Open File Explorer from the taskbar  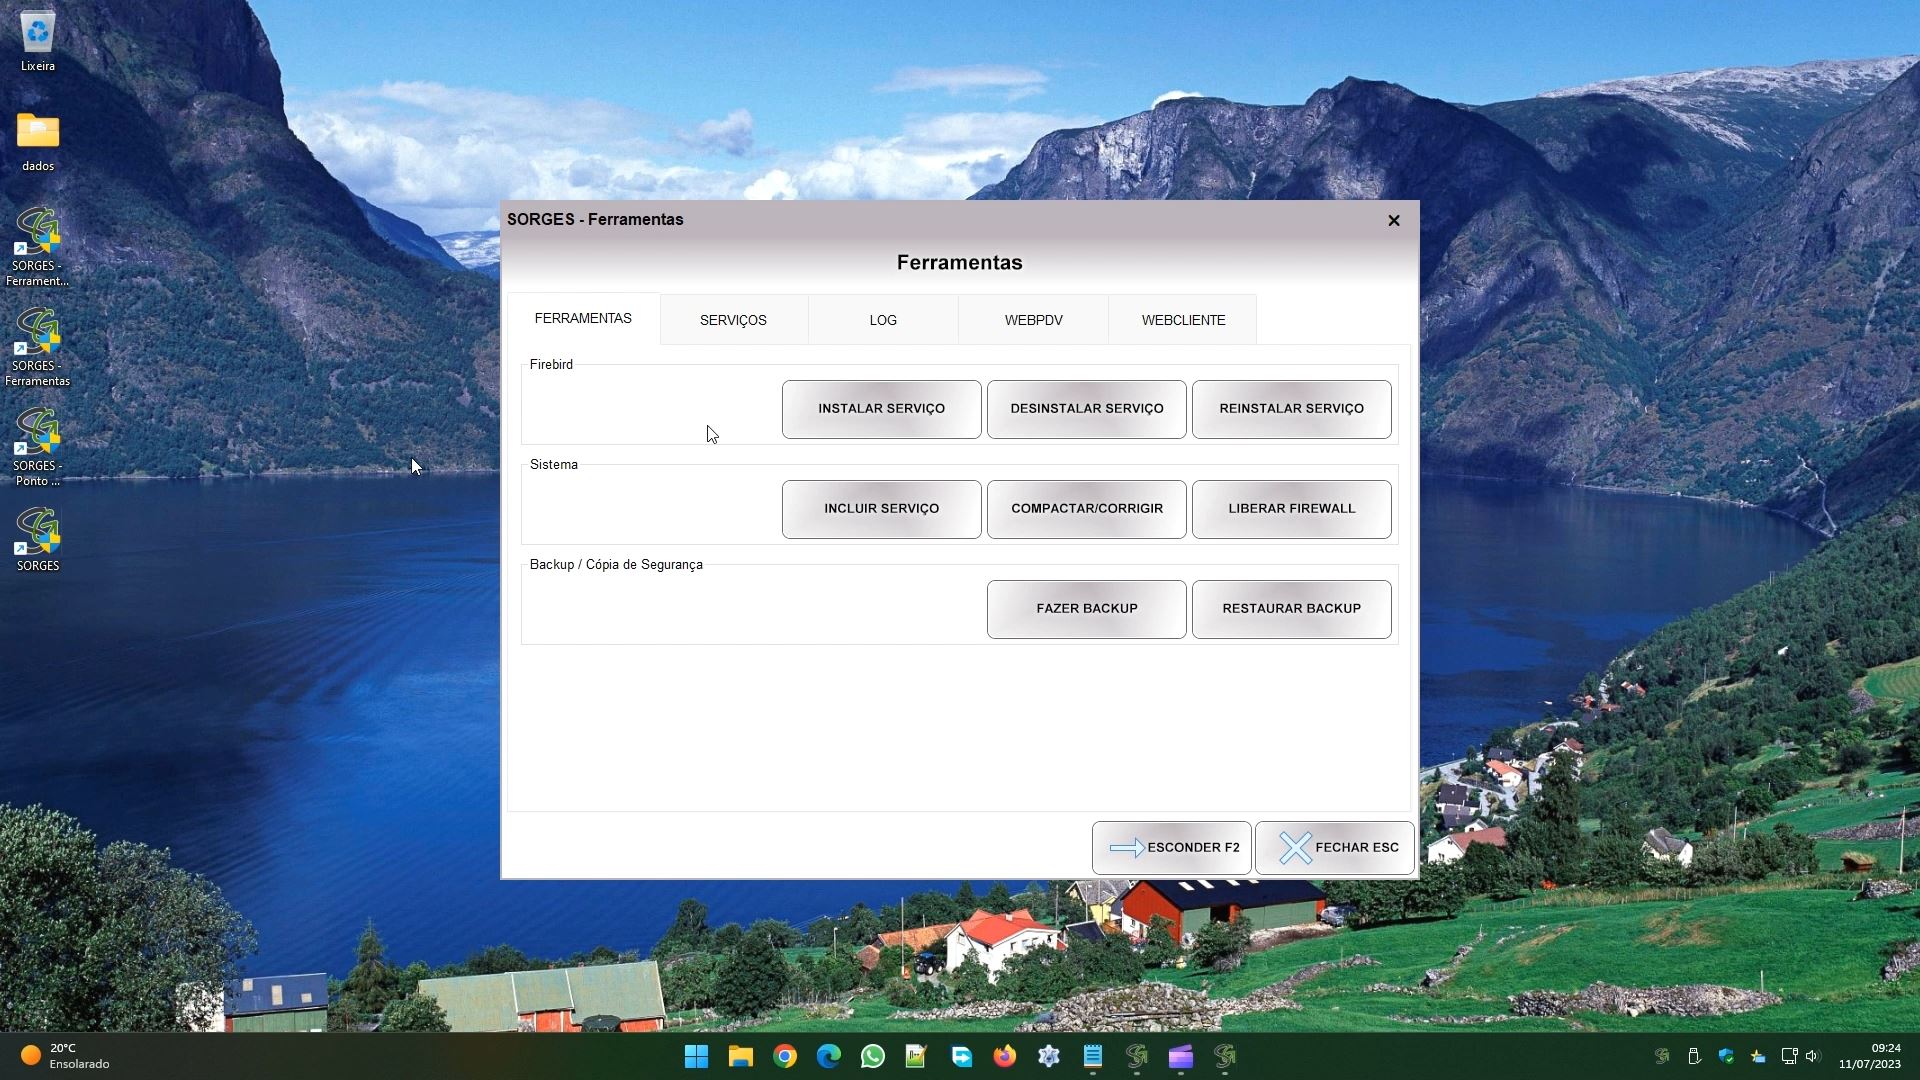[740, 1056]
